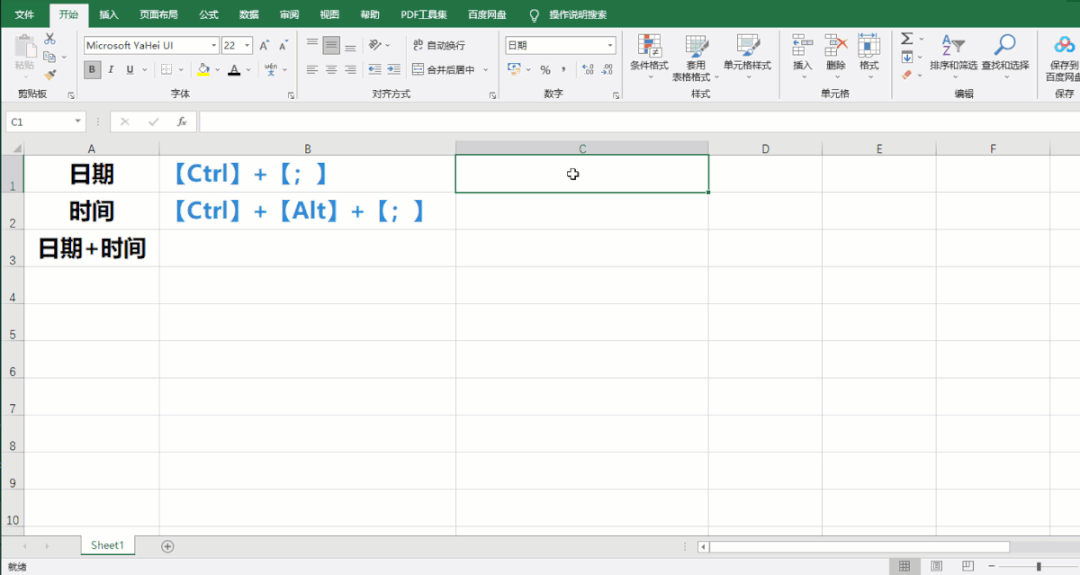Open Sort and Filter (排序和筛选)

click(x=952, y=46)
